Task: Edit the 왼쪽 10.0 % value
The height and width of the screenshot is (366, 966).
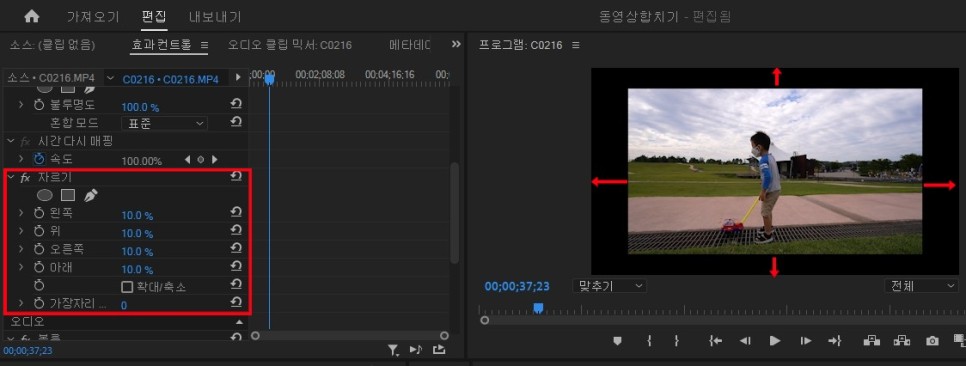Action: click(x=137, y=216)
